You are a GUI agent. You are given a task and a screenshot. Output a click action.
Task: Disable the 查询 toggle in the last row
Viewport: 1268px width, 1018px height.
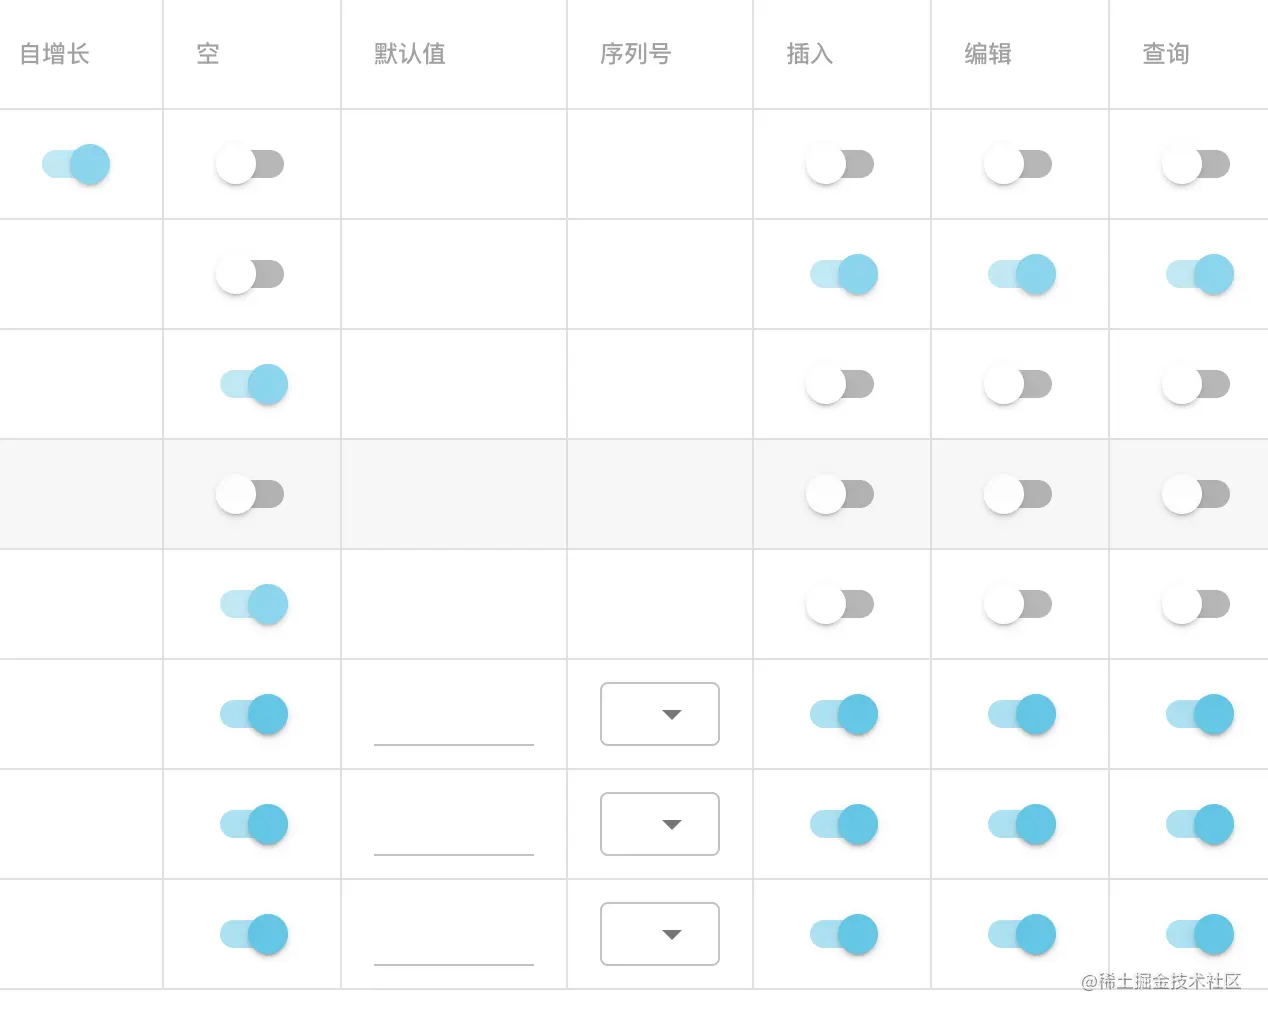(1200, 934)
